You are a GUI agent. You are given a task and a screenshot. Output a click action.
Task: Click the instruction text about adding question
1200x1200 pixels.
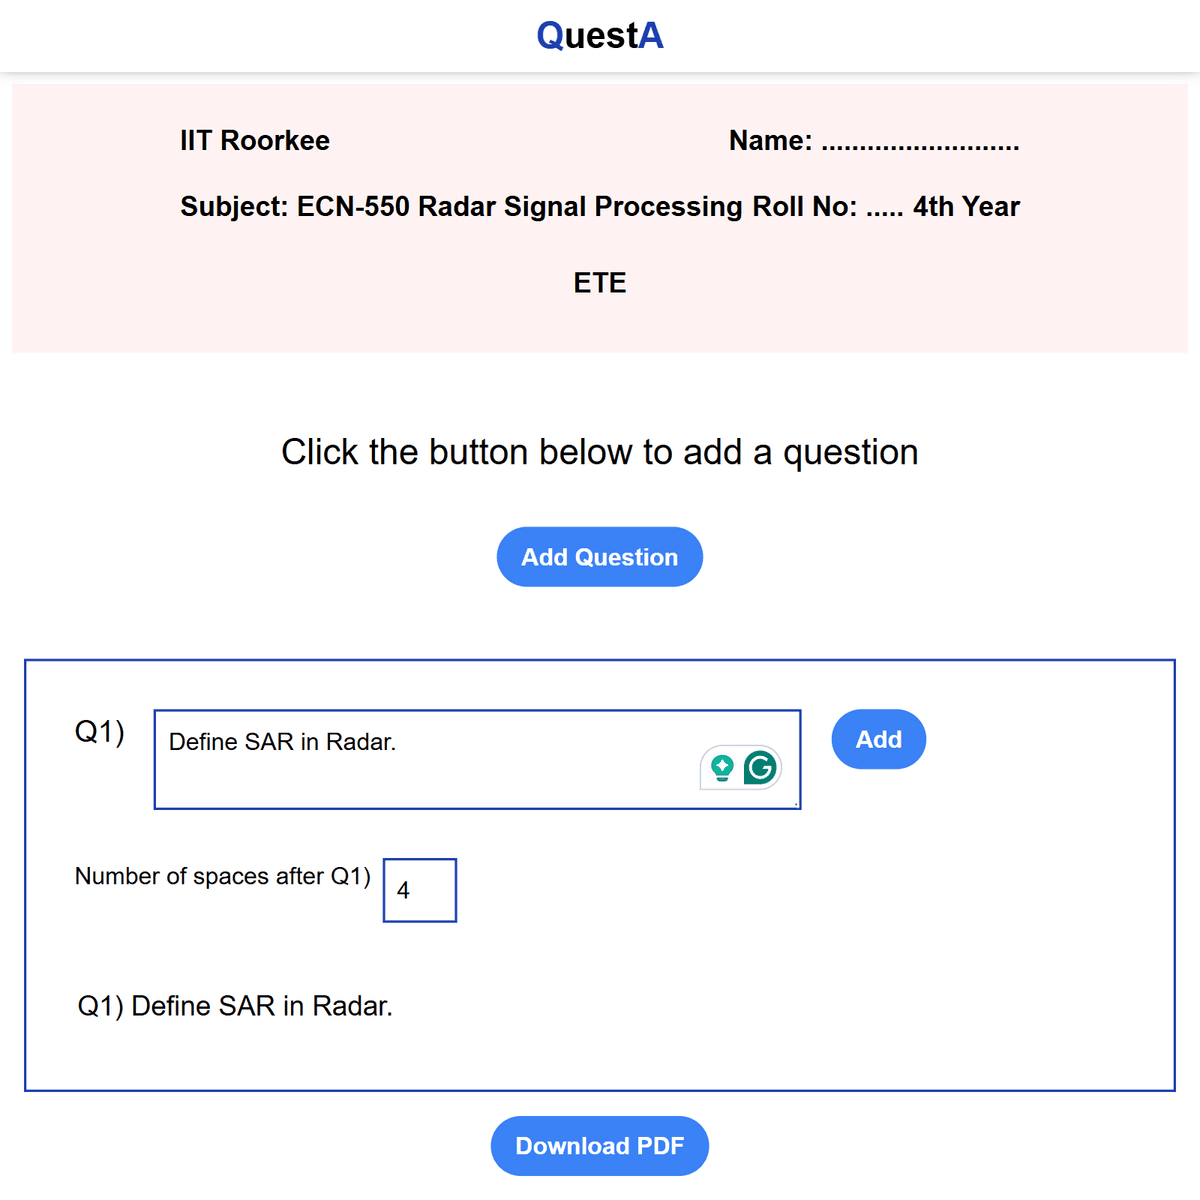[x=600, y=452]
